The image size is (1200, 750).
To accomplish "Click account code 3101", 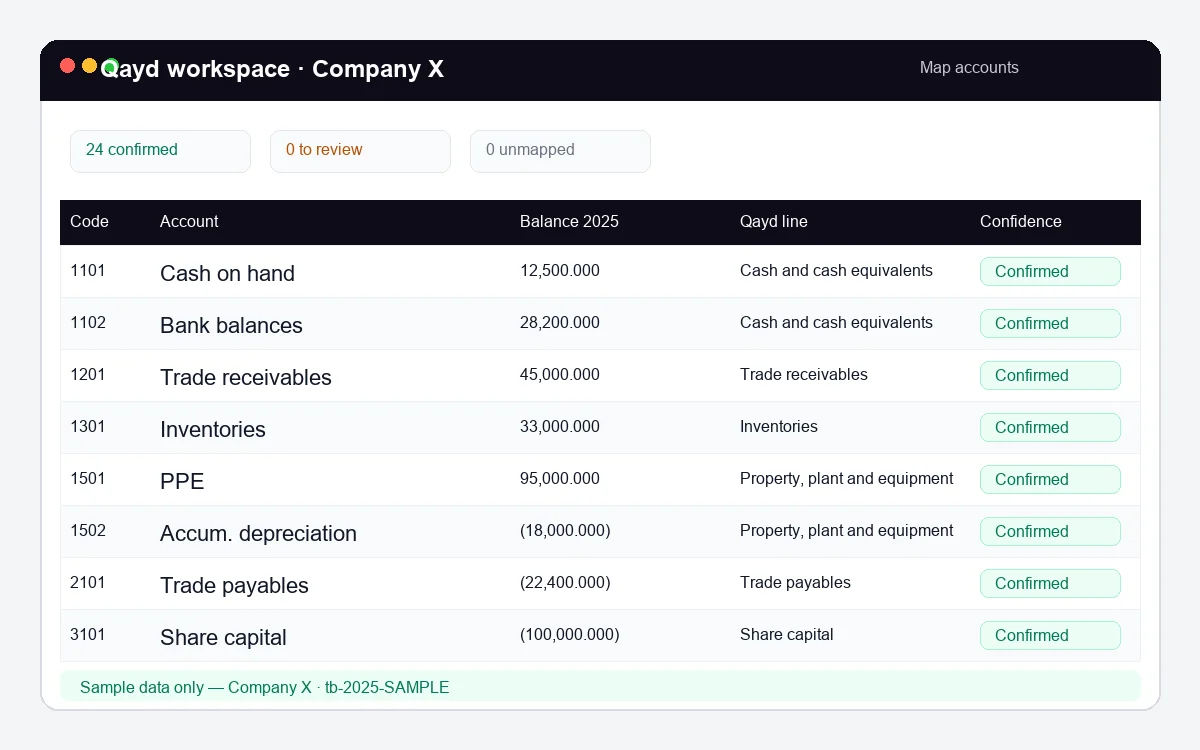I will point(88,634).
